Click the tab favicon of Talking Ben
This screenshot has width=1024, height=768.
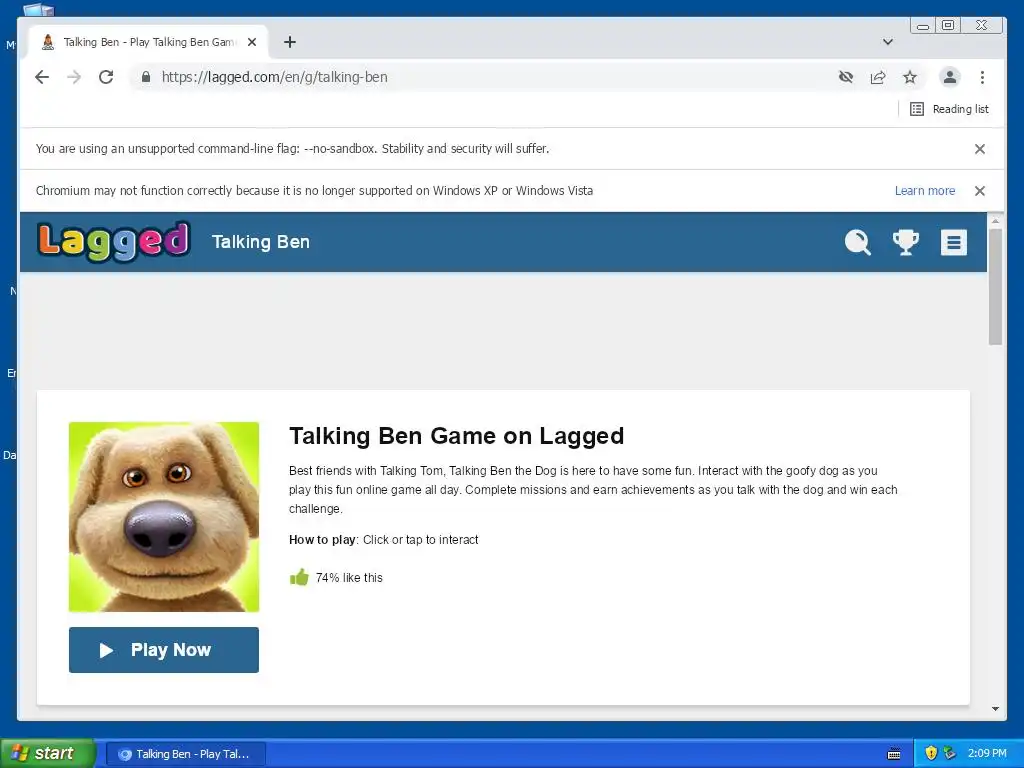[48, 42]
